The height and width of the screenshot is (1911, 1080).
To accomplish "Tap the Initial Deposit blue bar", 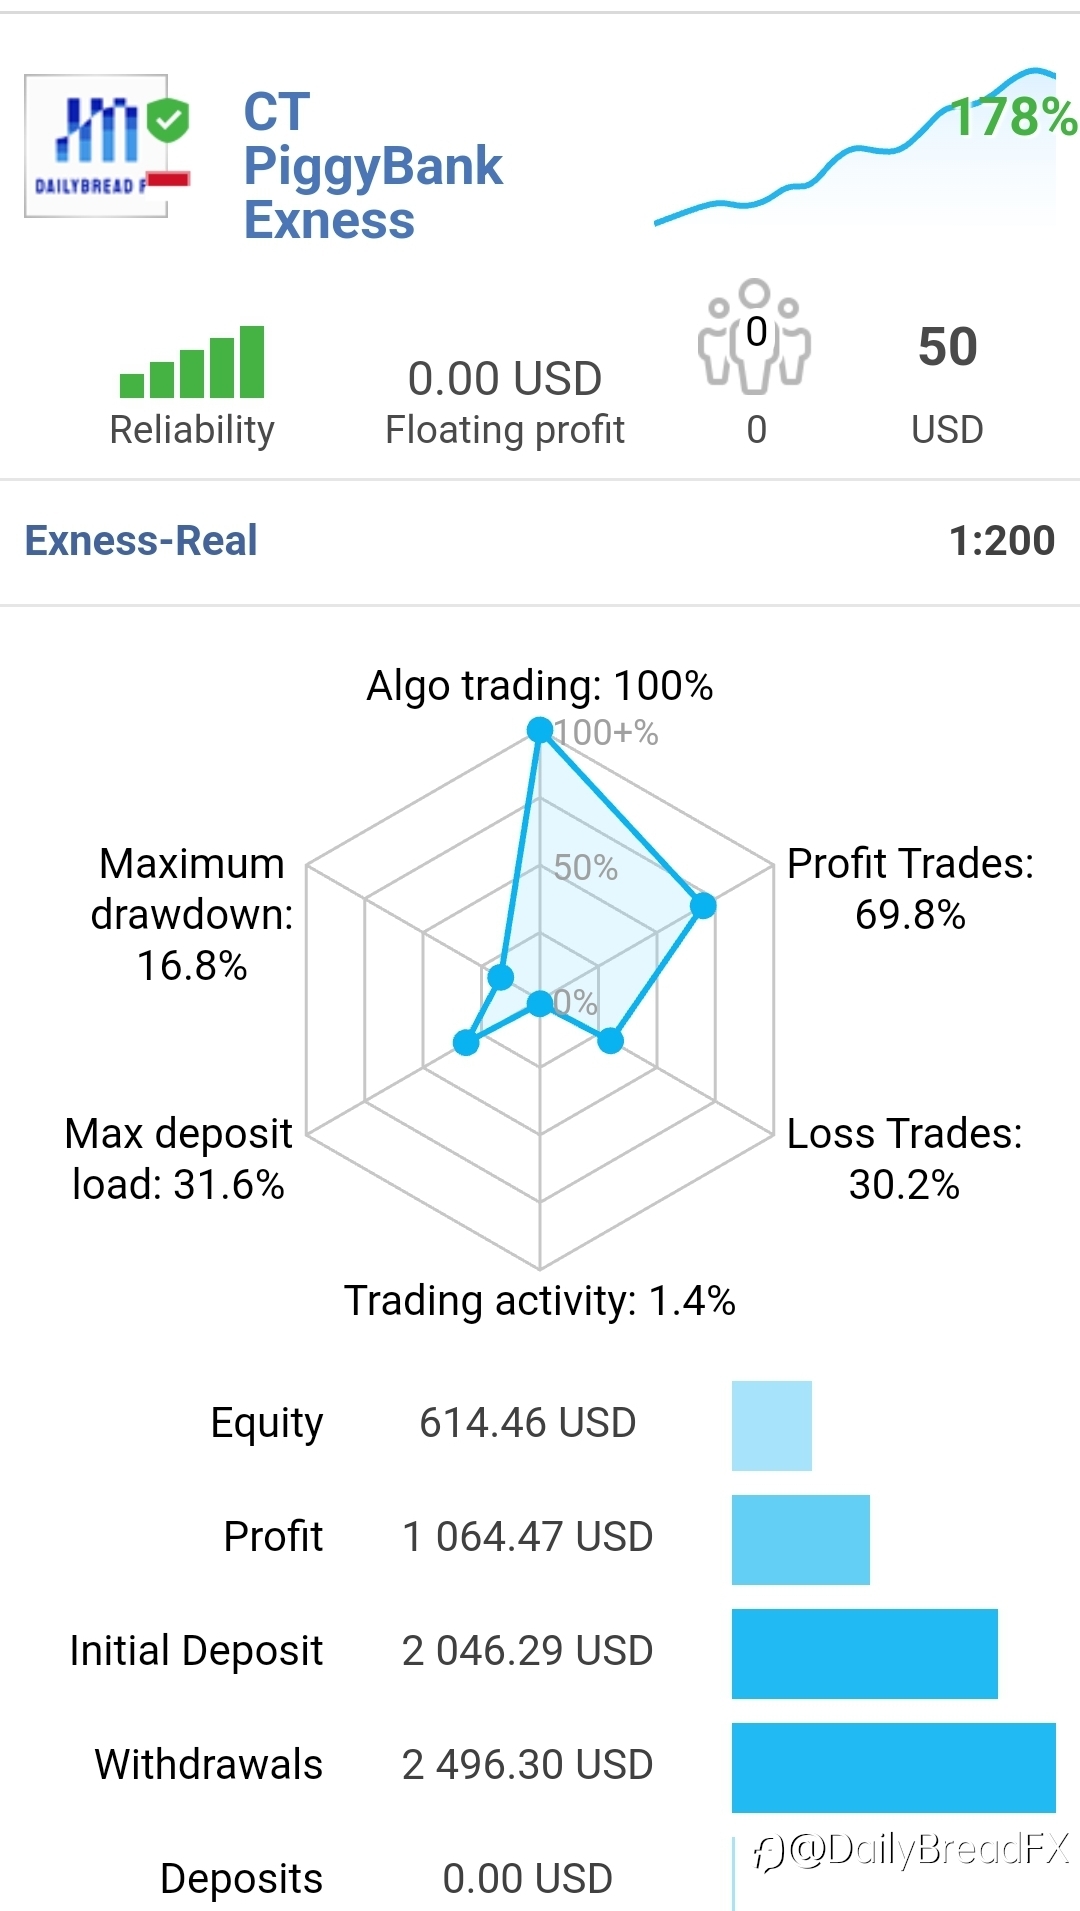I will point(865,1654).
